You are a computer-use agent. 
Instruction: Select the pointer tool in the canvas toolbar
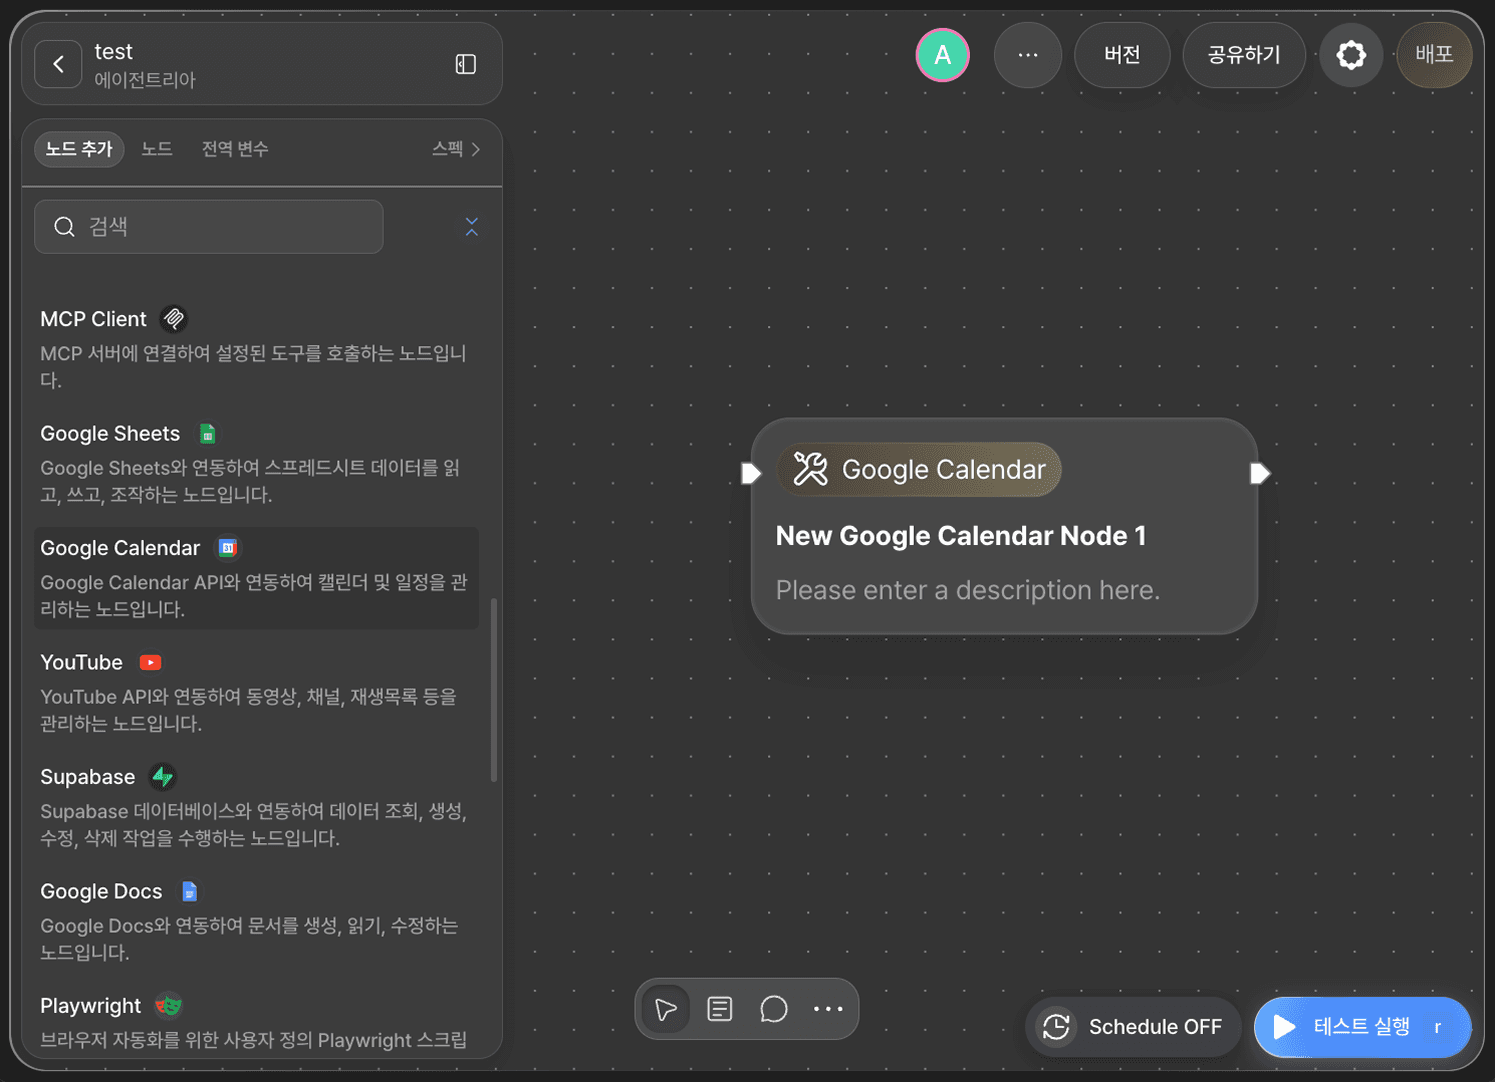665,1009
